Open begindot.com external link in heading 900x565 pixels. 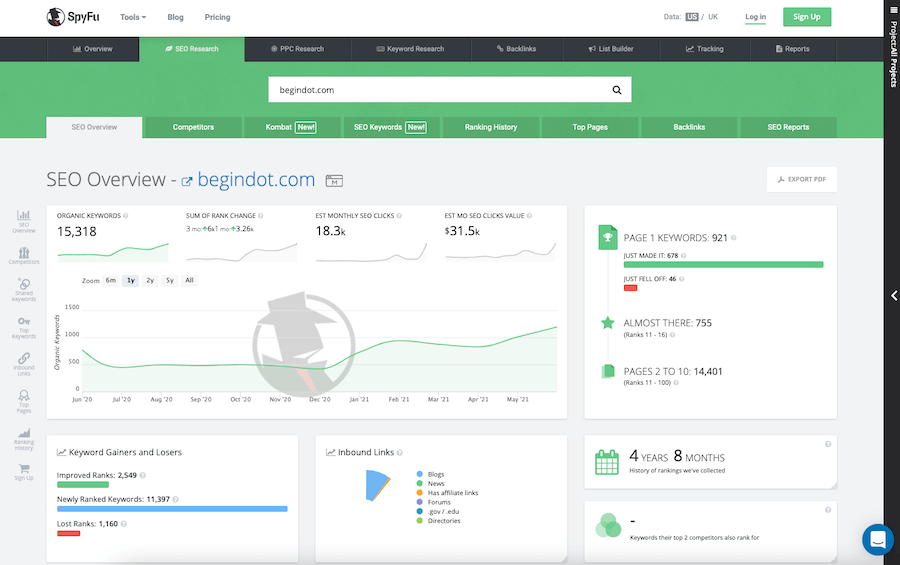pos(249,180)
